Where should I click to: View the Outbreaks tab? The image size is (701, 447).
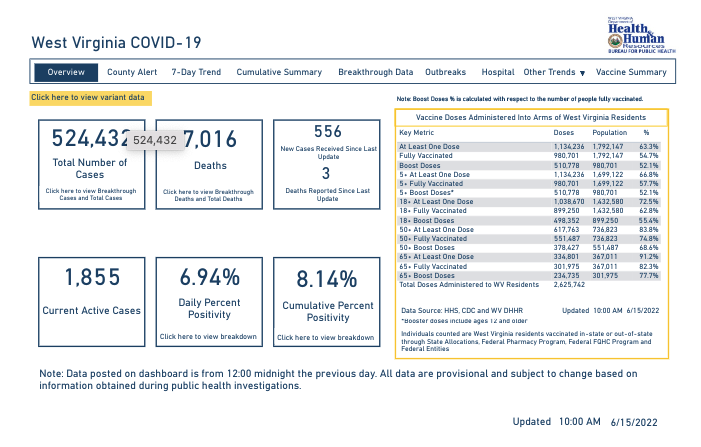point(445,73)
